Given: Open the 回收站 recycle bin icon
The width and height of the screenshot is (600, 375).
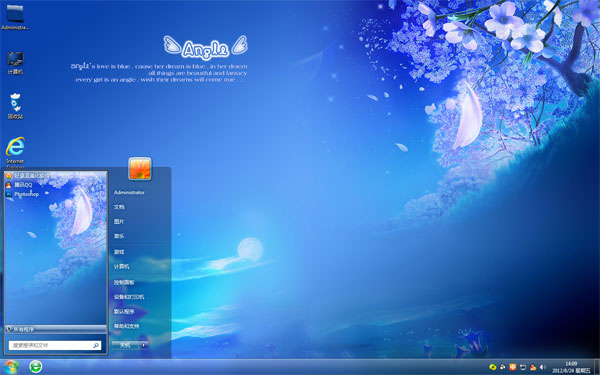Looking at the screenshot, I should pos(15,106).
